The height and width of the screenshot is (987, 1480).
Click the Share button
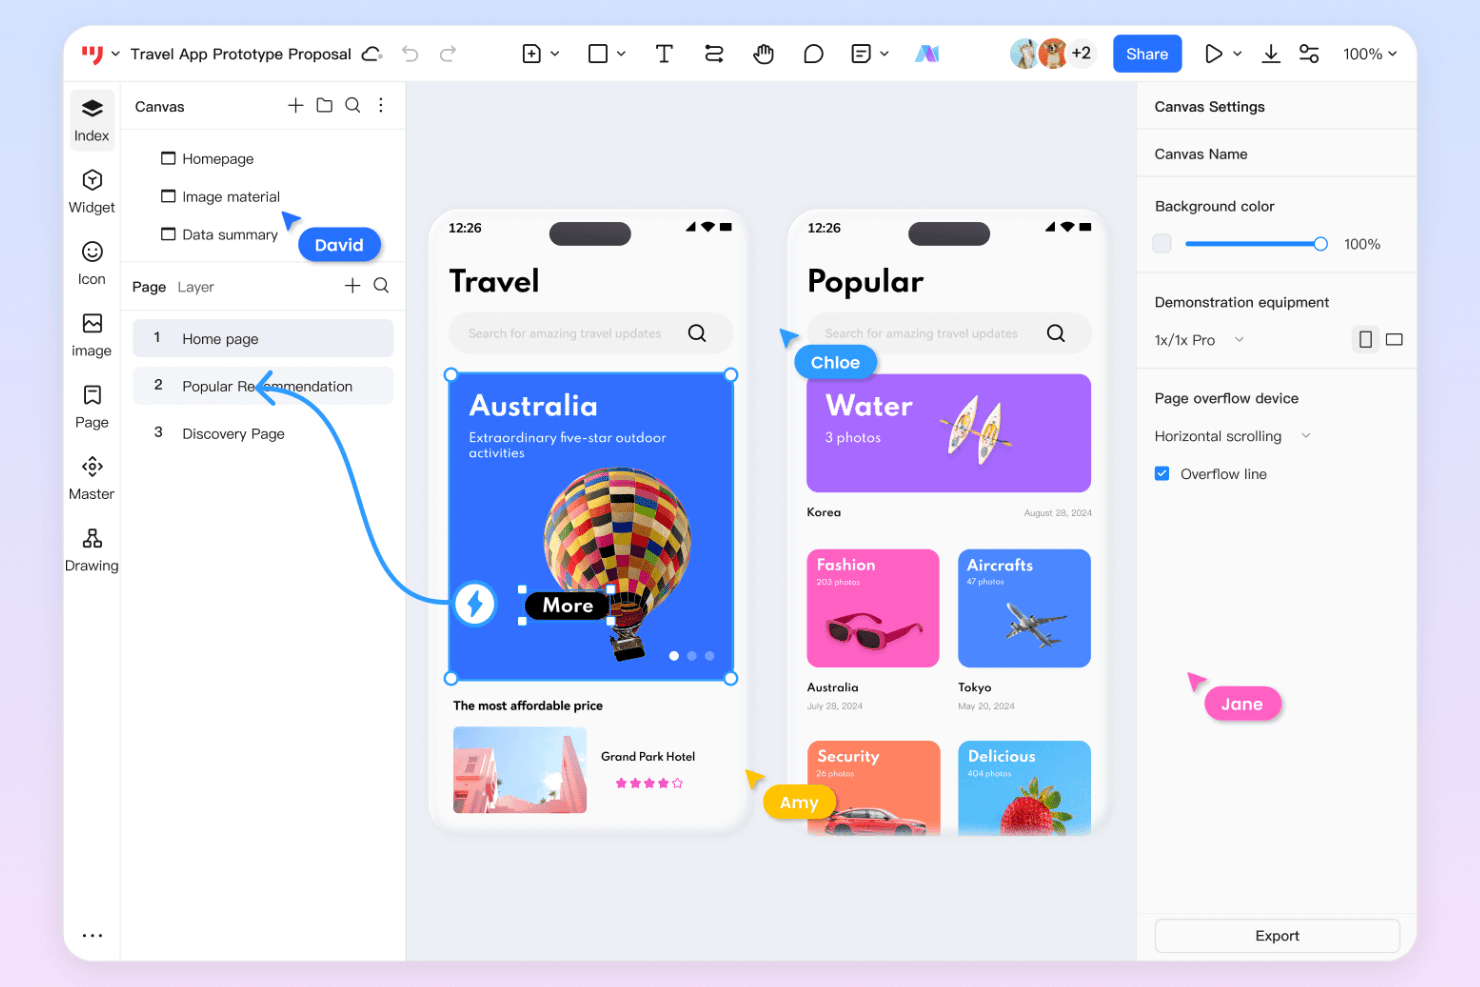(x=1147, y=54)
